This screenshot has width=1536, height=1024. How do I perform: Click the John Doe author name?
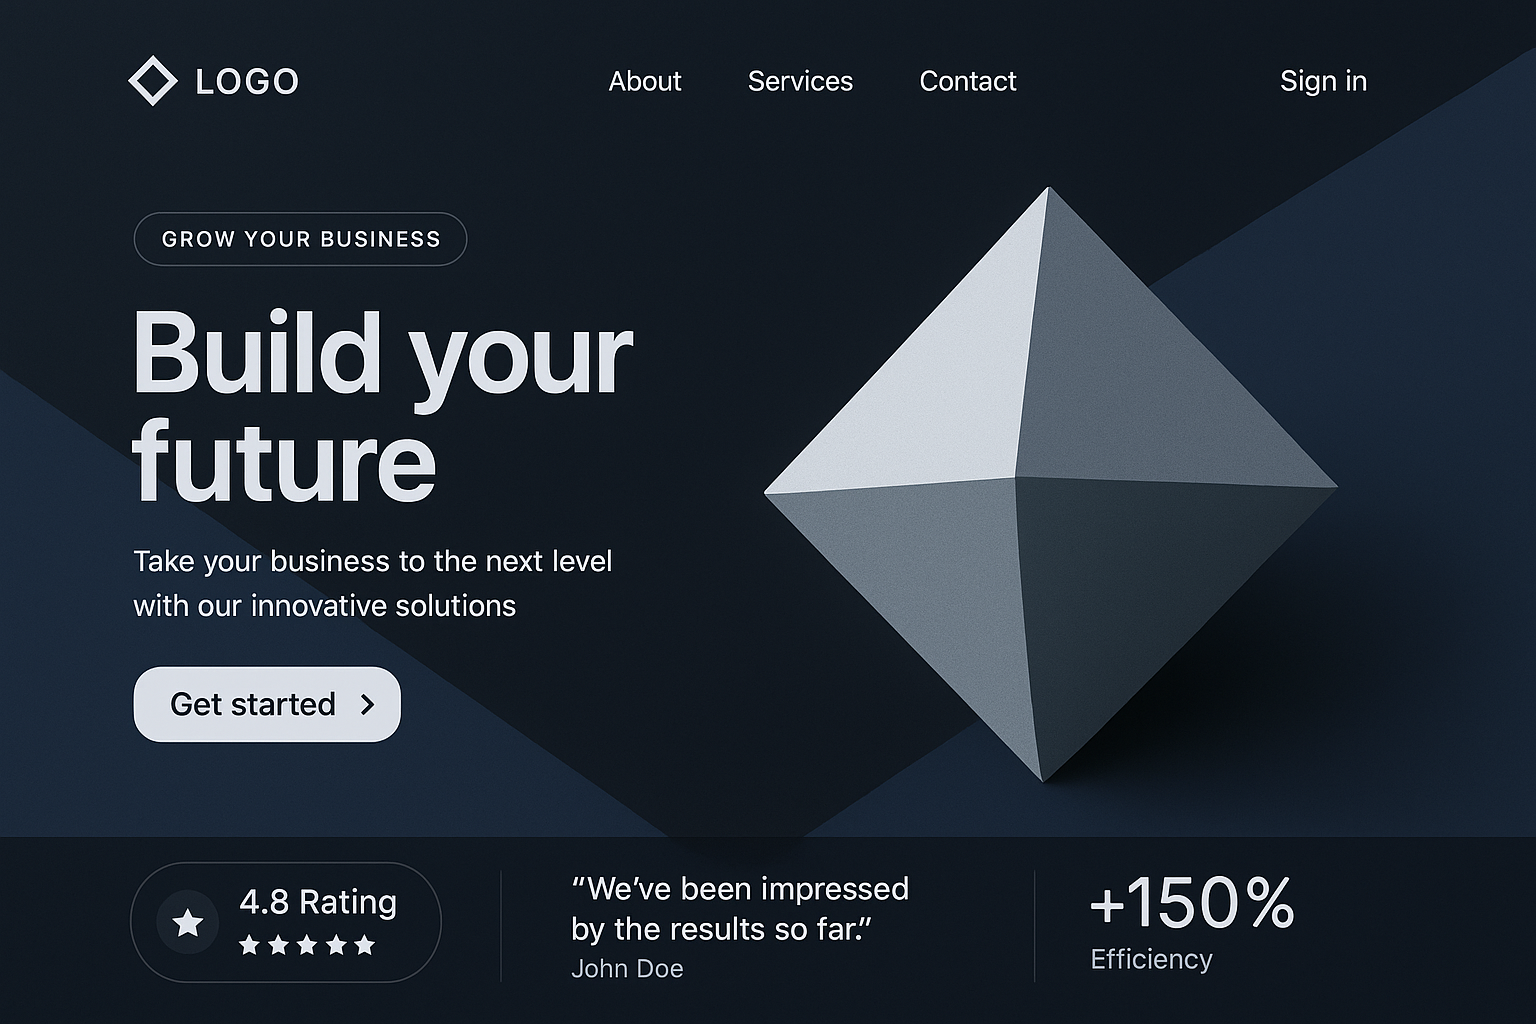click(627, 969)
